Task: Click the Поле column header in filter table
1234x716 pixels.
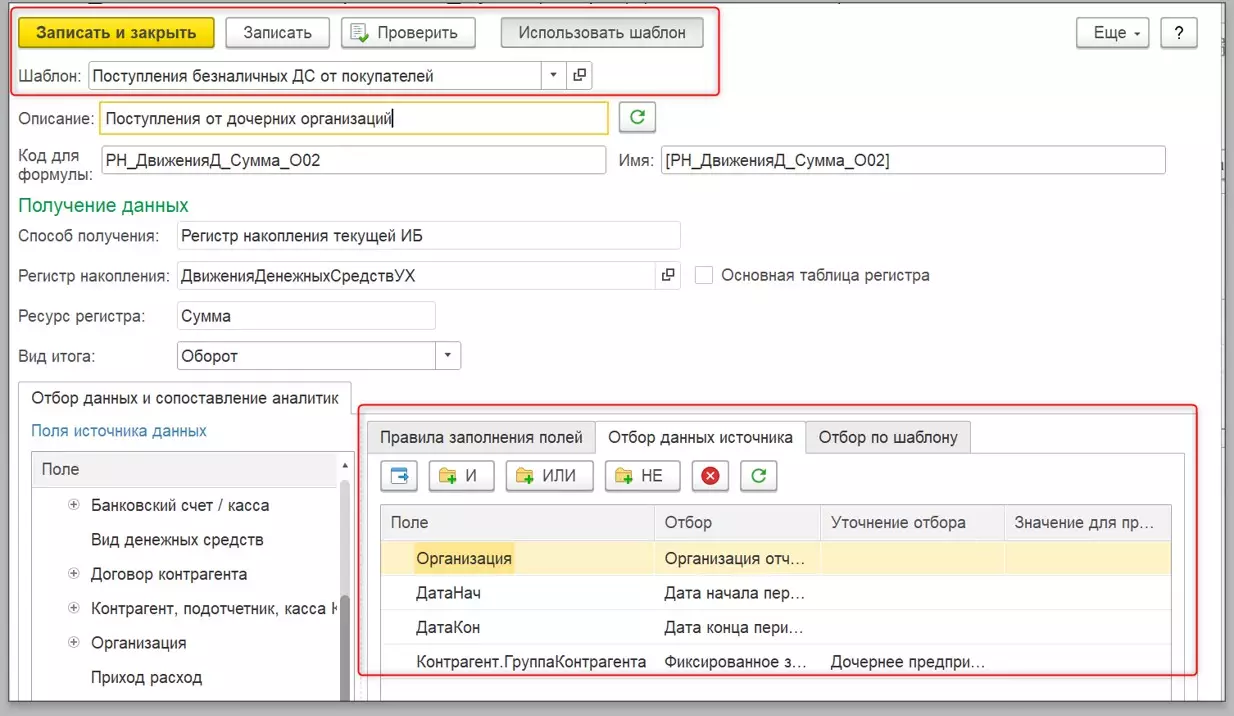Action: 517,523
